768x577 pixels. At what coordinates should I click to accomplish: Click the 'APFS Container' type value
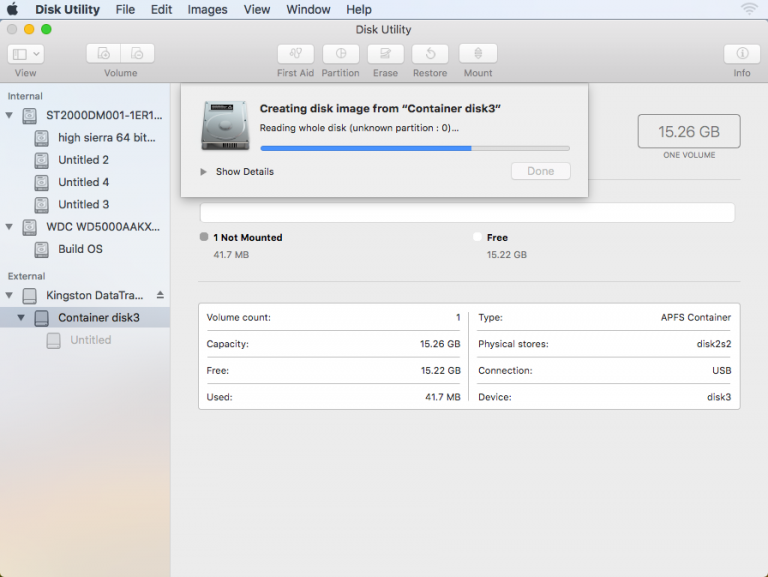pos(696,317)
